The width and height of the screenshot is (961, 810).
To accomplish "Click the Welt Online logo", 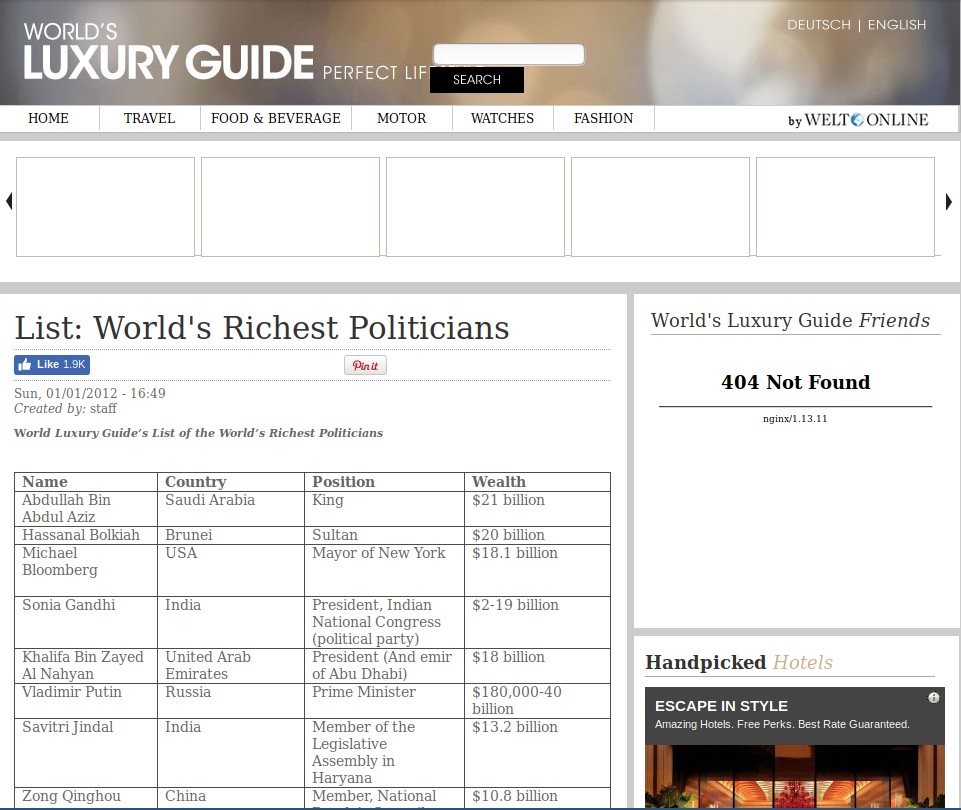I will click(858, 119).
